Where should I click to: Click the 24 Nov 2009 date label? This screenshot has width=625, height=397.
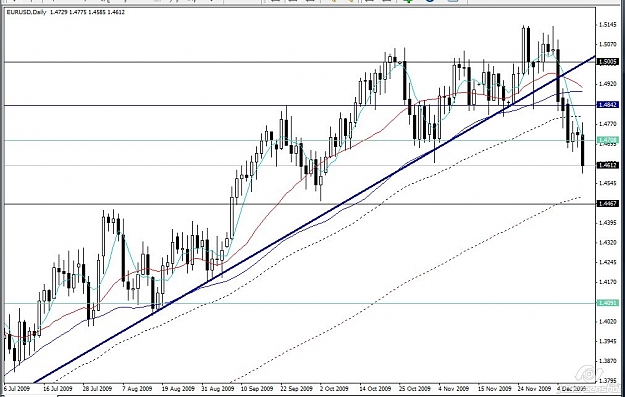click(534, 388)
